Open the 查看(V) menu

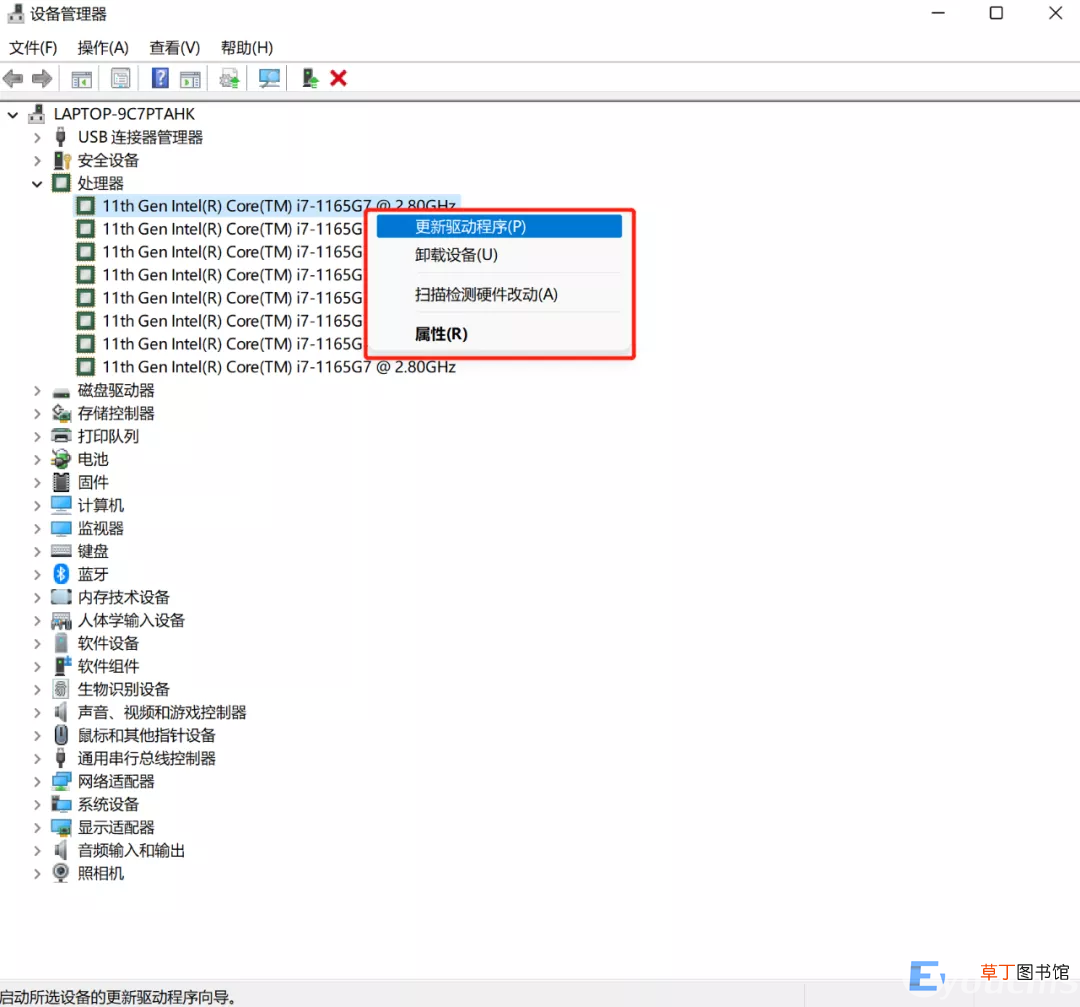(174, 48)
